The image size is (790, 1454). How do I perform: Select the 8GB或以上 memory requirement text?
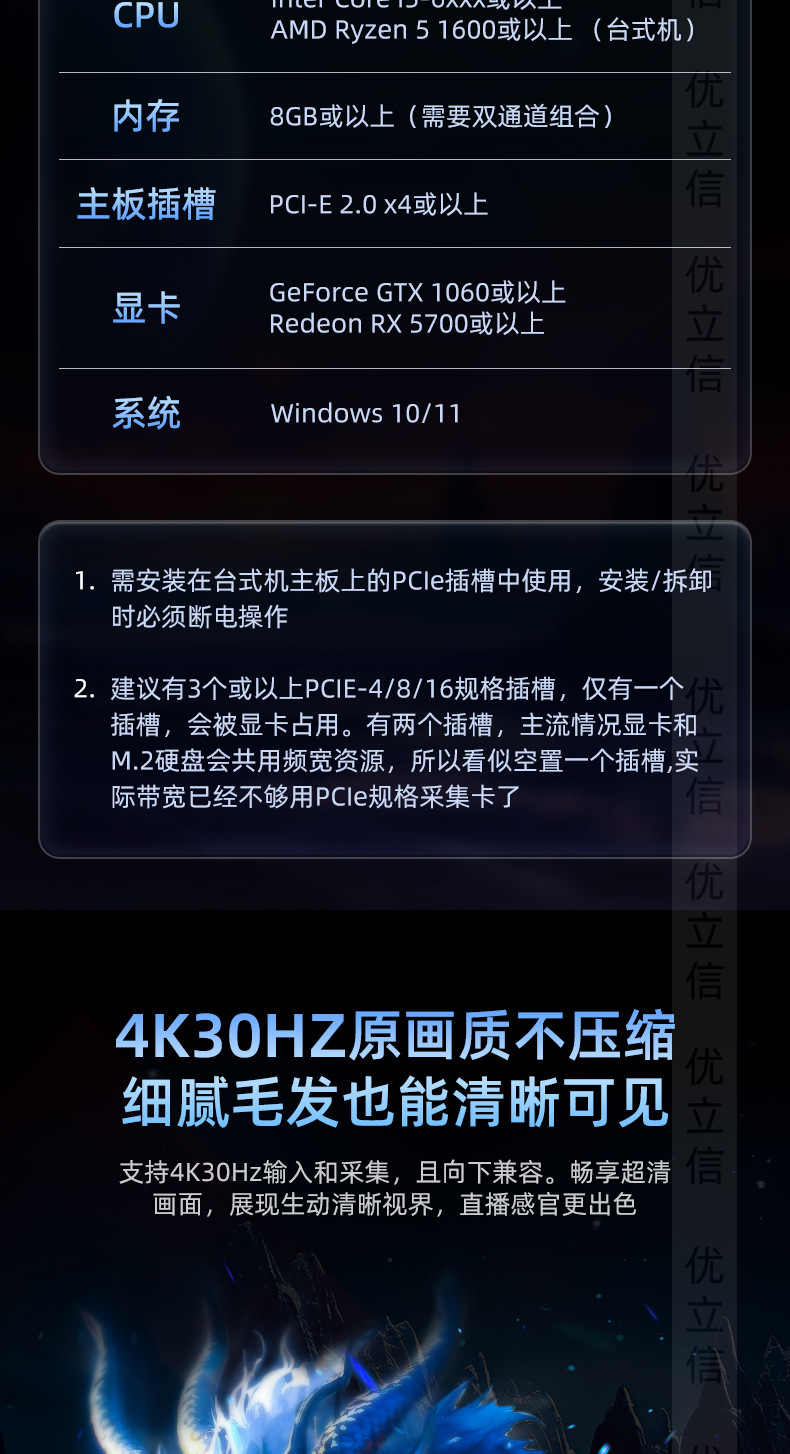[442, 117]
